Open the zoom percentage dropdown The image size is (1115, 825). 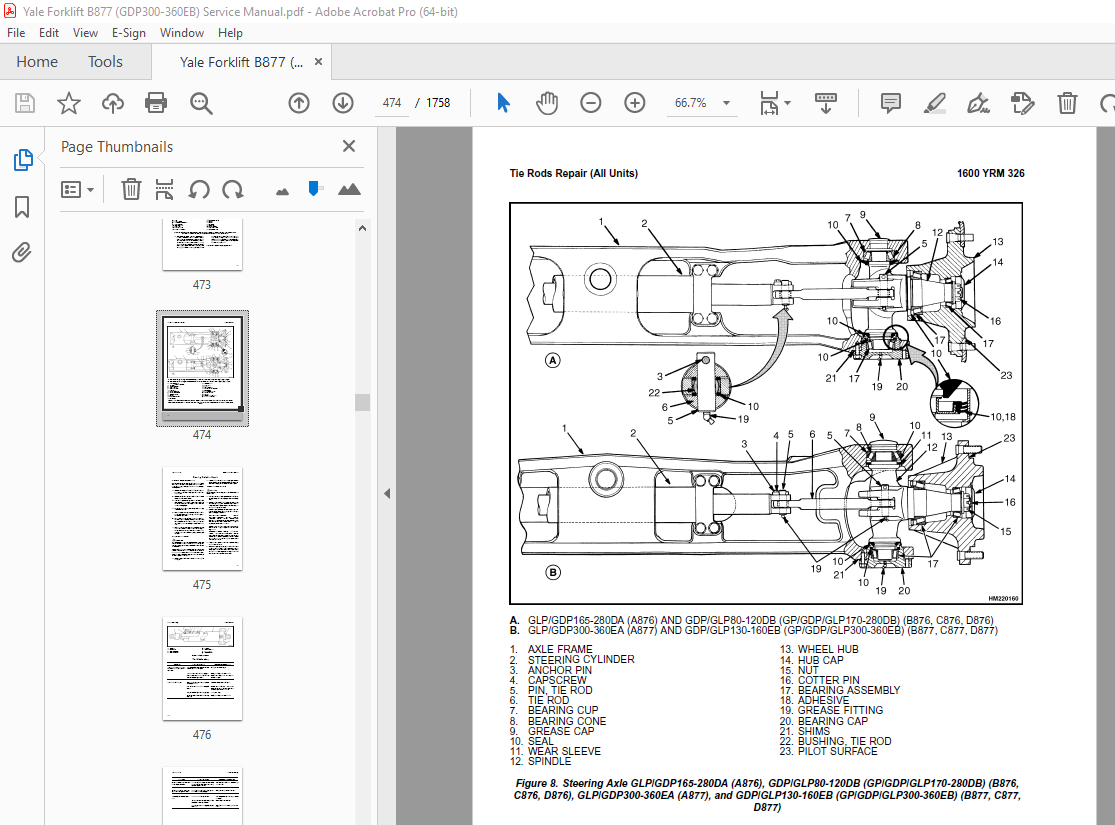click(727, 103)
